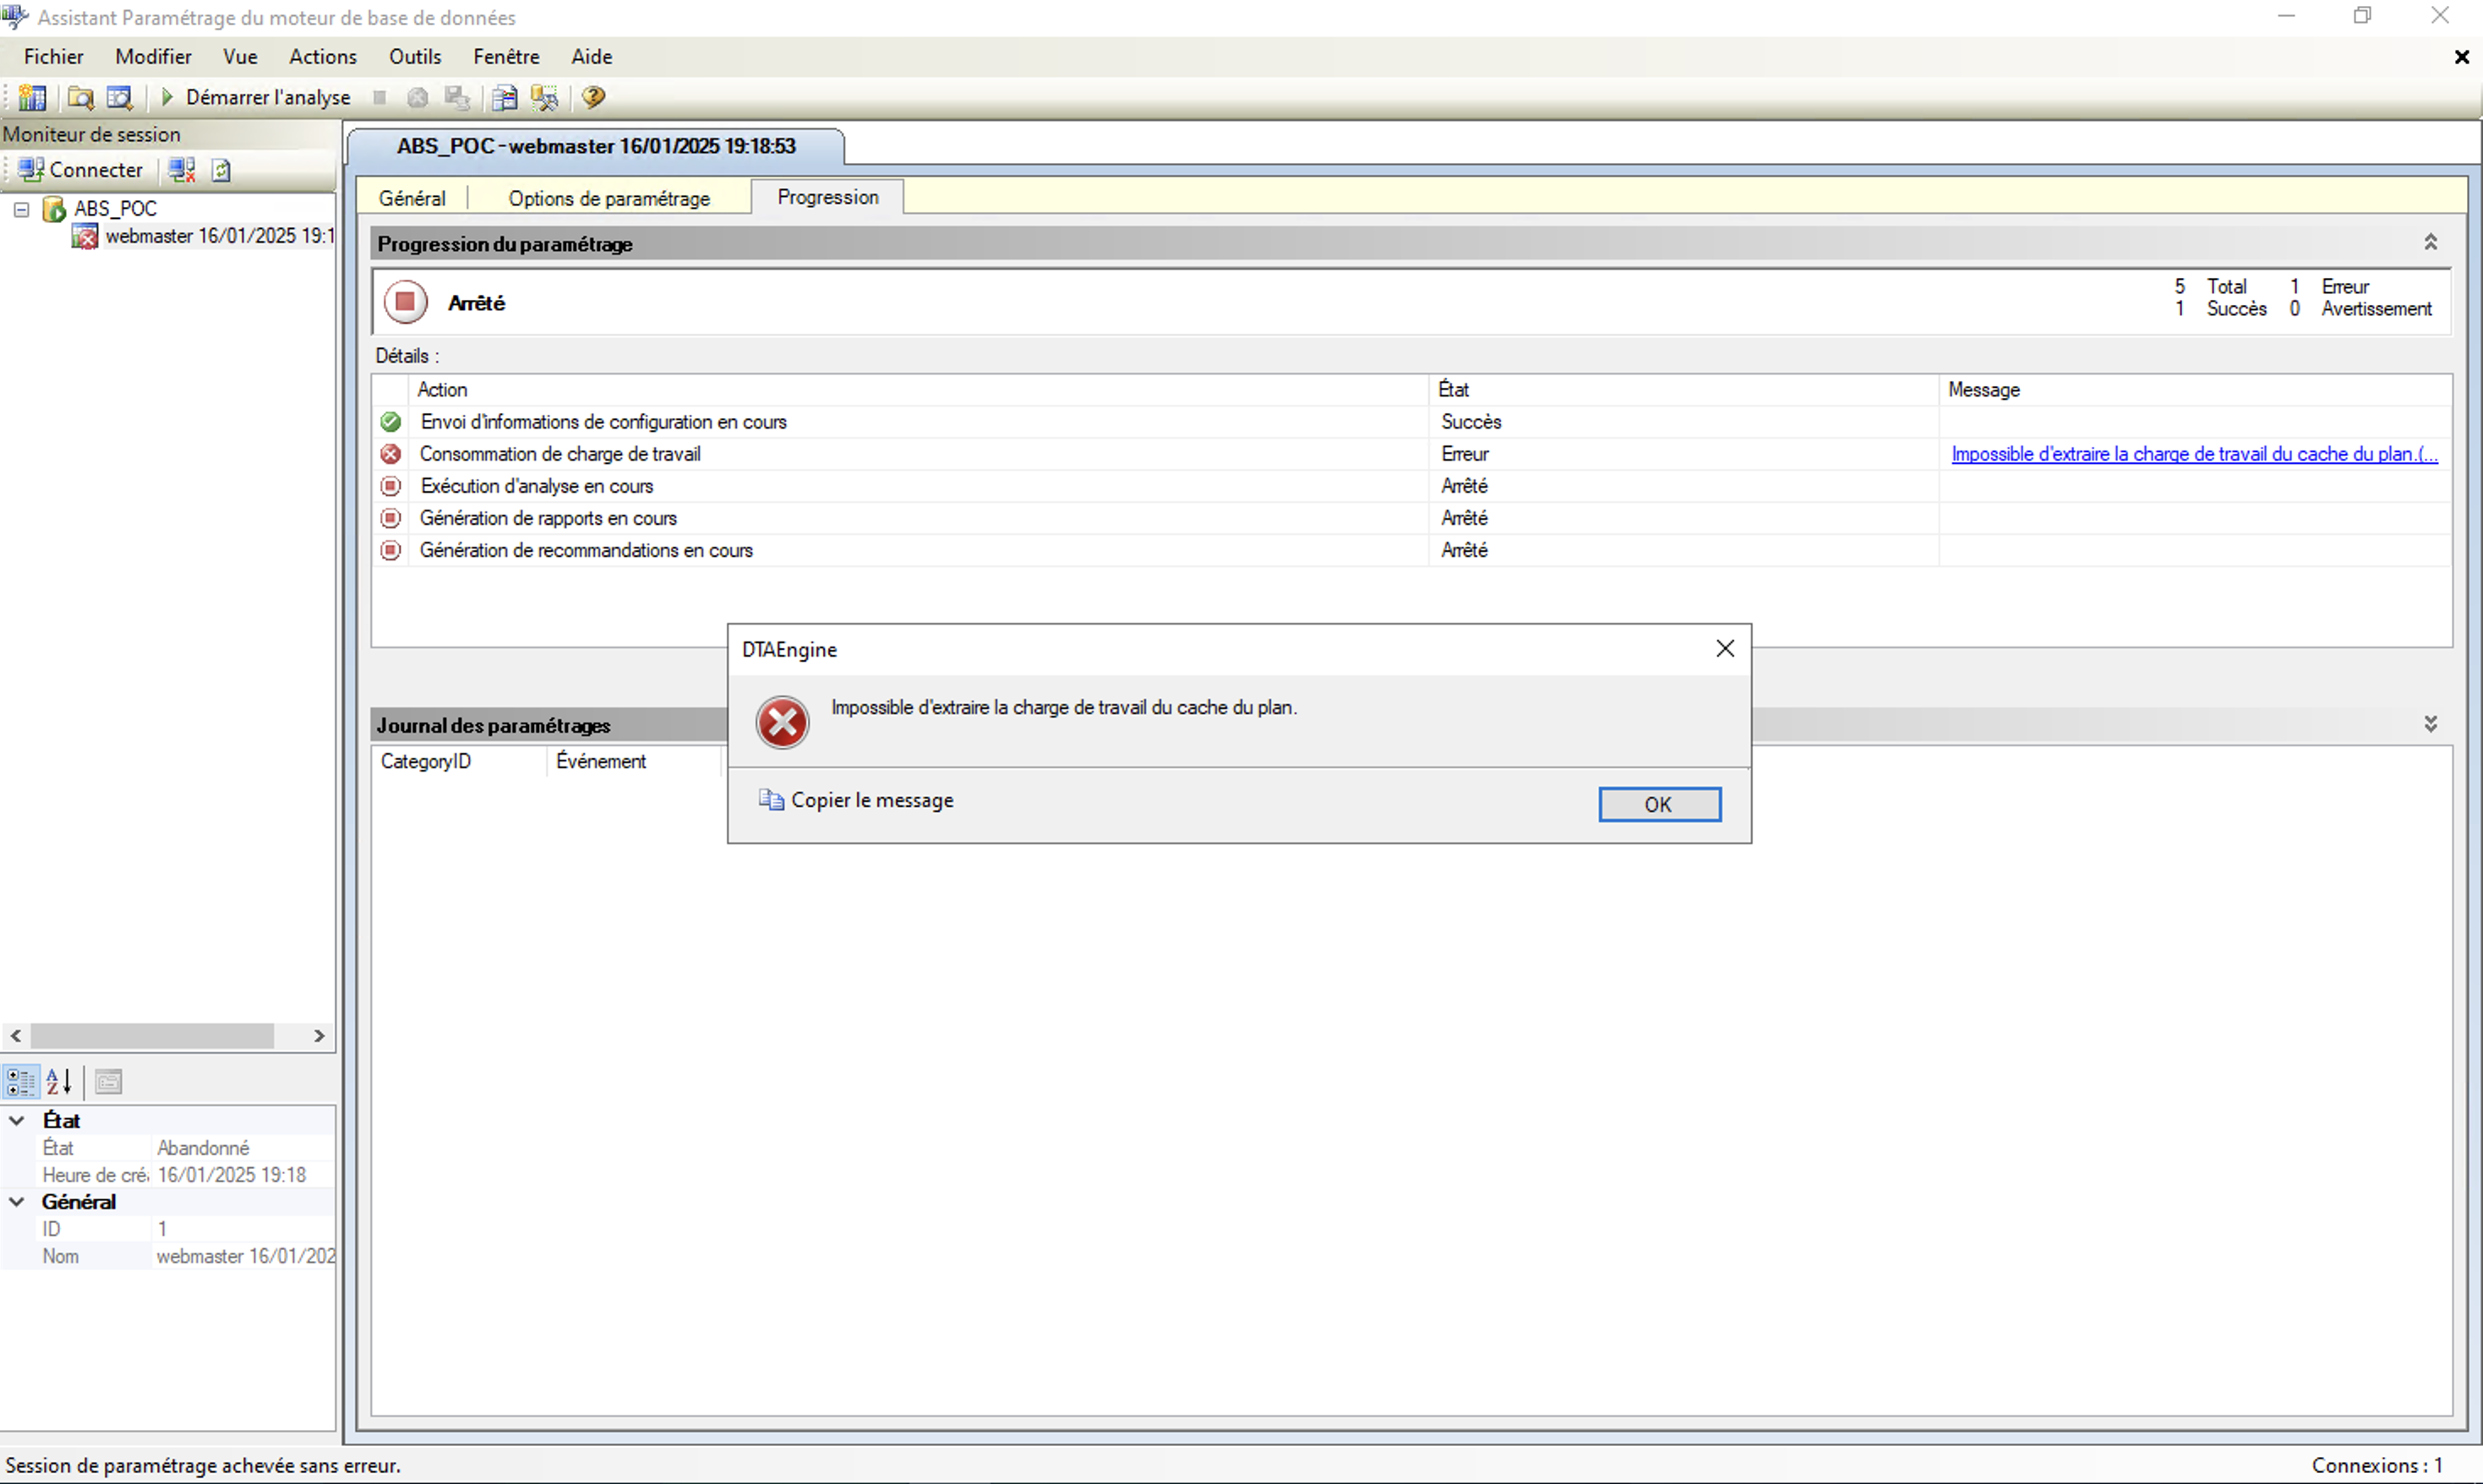Click the green play arrow icon

(x=167, y=97)
